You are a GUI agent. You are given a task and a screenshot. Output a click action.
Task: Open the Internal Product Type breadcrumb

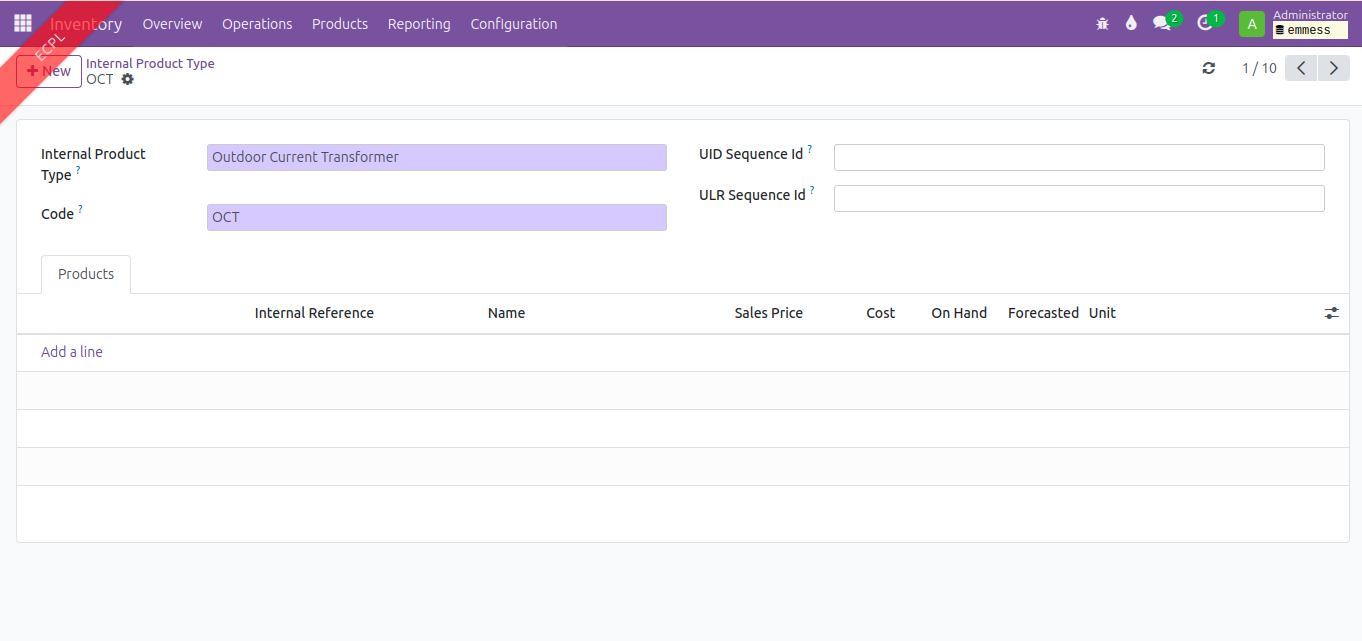coord(150,63)
